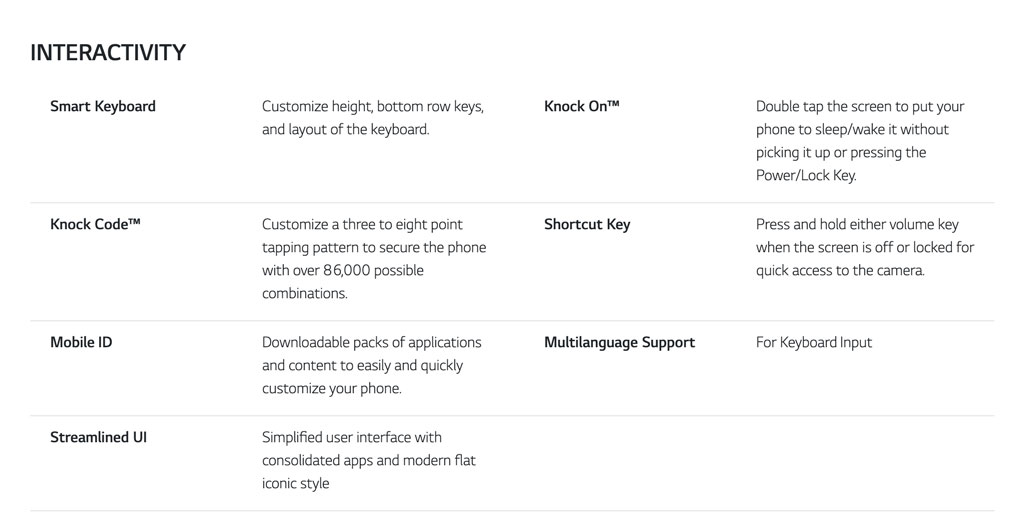Image resolution: width=1024 pixels, height=520 pixels.
Task: Select the Multilanguage Support label
Action: (619, 342)
